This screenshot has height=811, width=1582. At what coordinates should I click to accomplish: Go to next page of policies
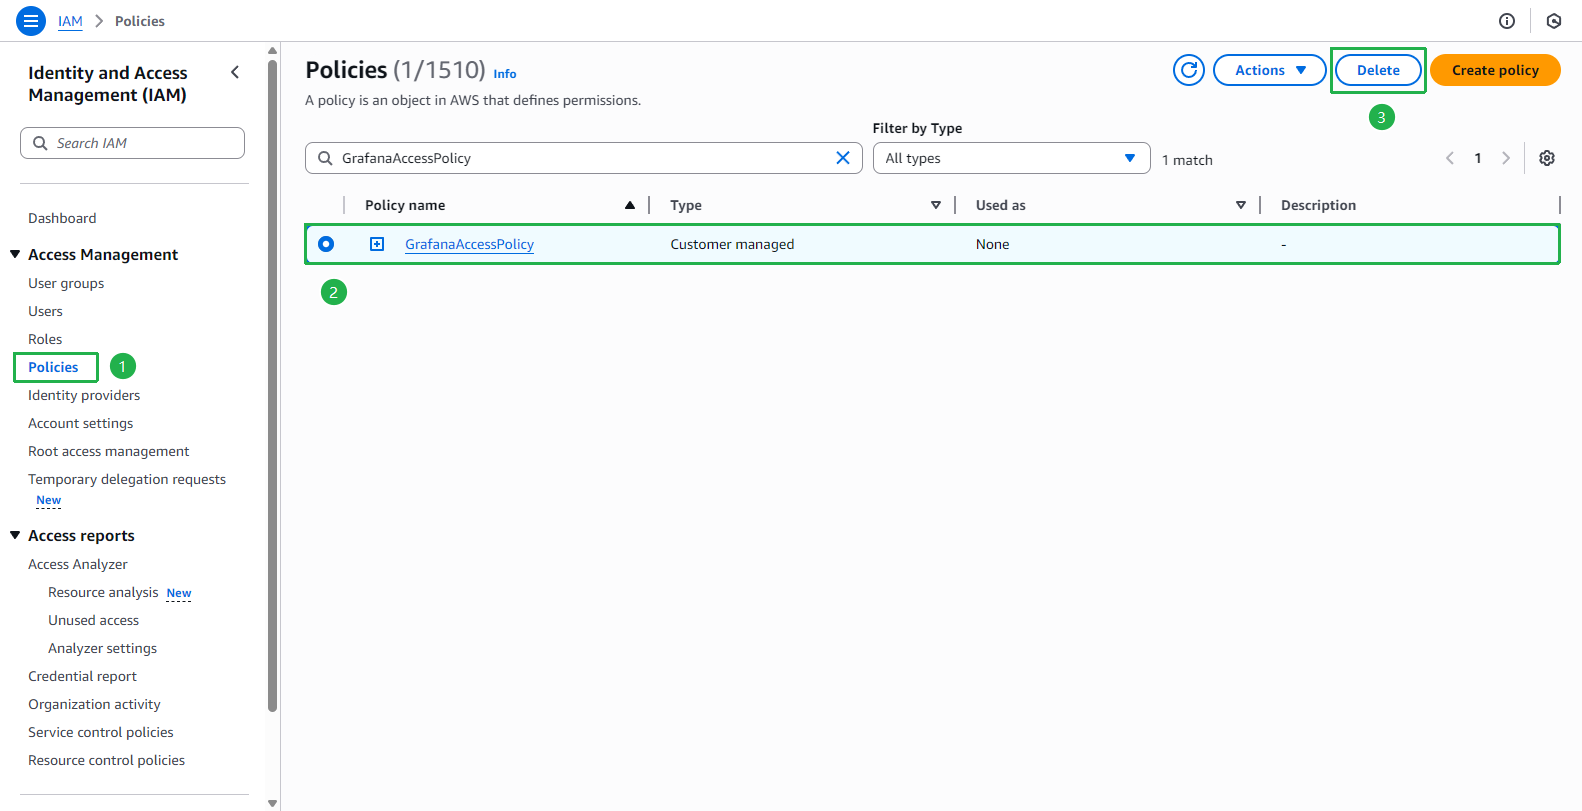(x=1506, y=158)
